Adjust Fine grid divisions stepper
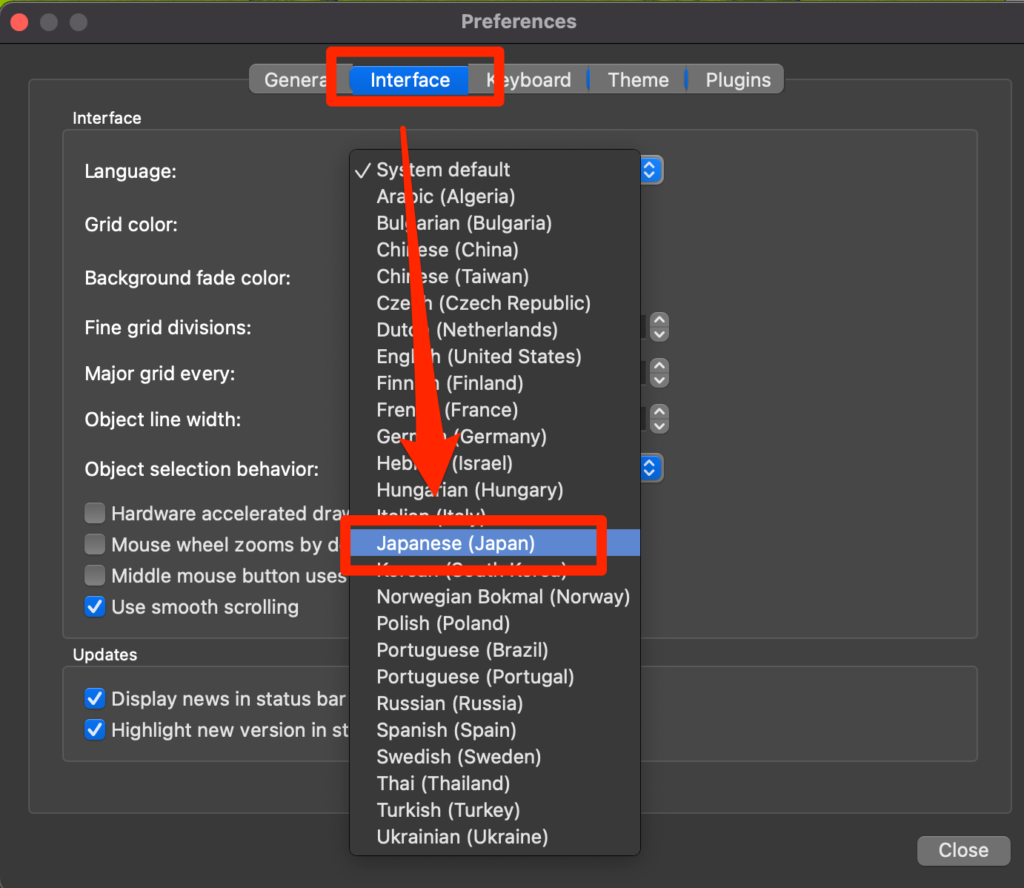This screenshot has width=1024, height=888. pyautogui.click(x=660, y=327)
